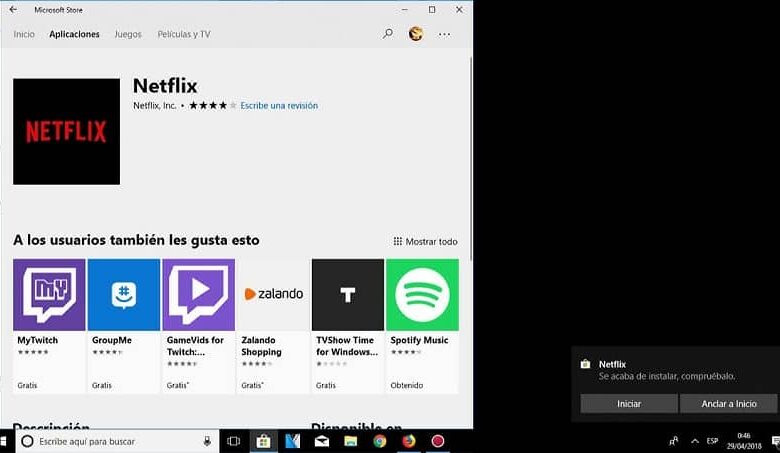Open the blue app icon beside Store on taskbar
This screenshot has height=453, width=780.
point(292,441)
